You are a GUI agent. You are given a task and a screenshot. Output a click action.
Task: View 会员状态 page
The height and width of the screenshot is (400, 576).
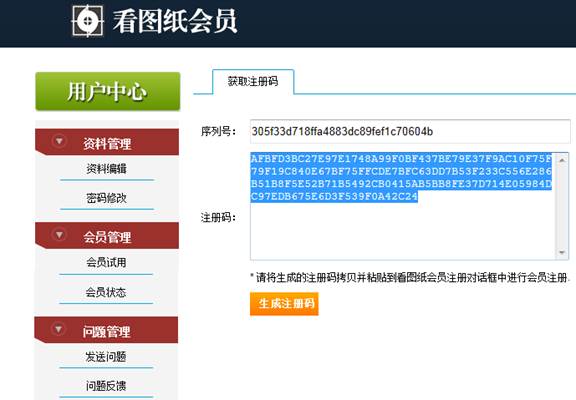106,292
